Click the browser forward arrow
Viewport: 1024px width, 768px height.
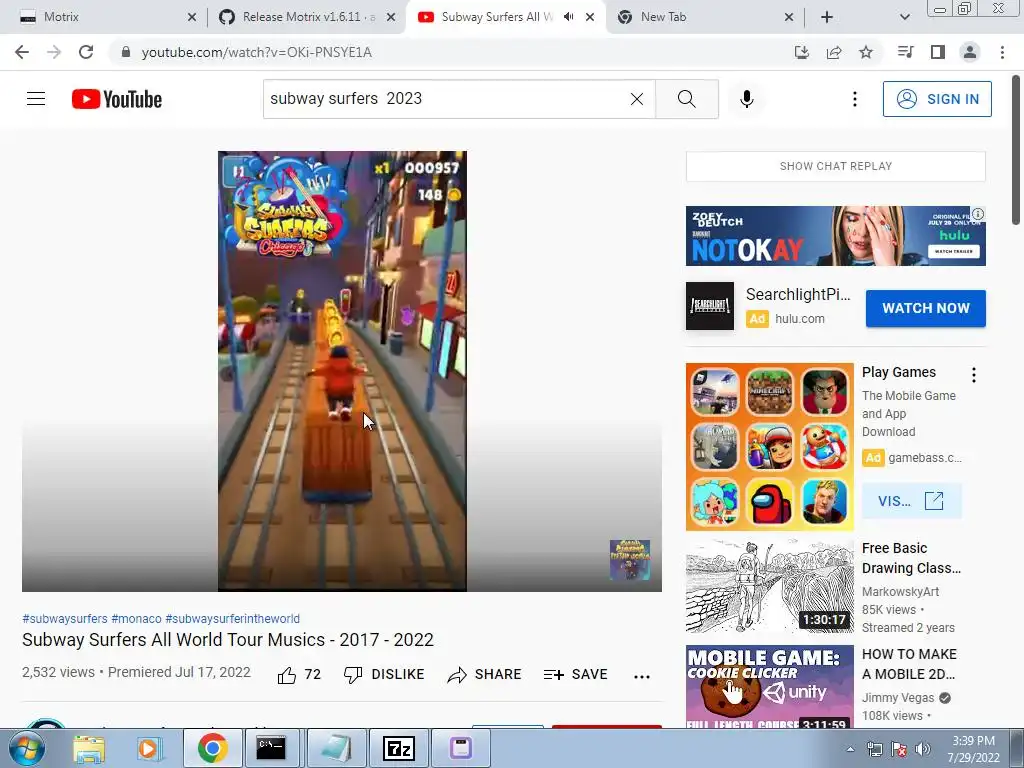pyautogui.click(x=54, y=52)
